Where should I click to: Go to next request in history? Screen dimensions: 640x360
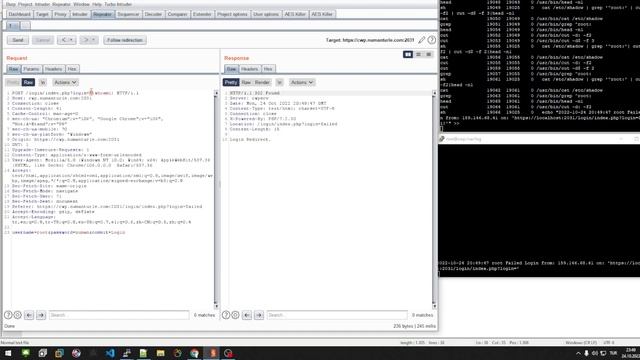pos(85,40)
